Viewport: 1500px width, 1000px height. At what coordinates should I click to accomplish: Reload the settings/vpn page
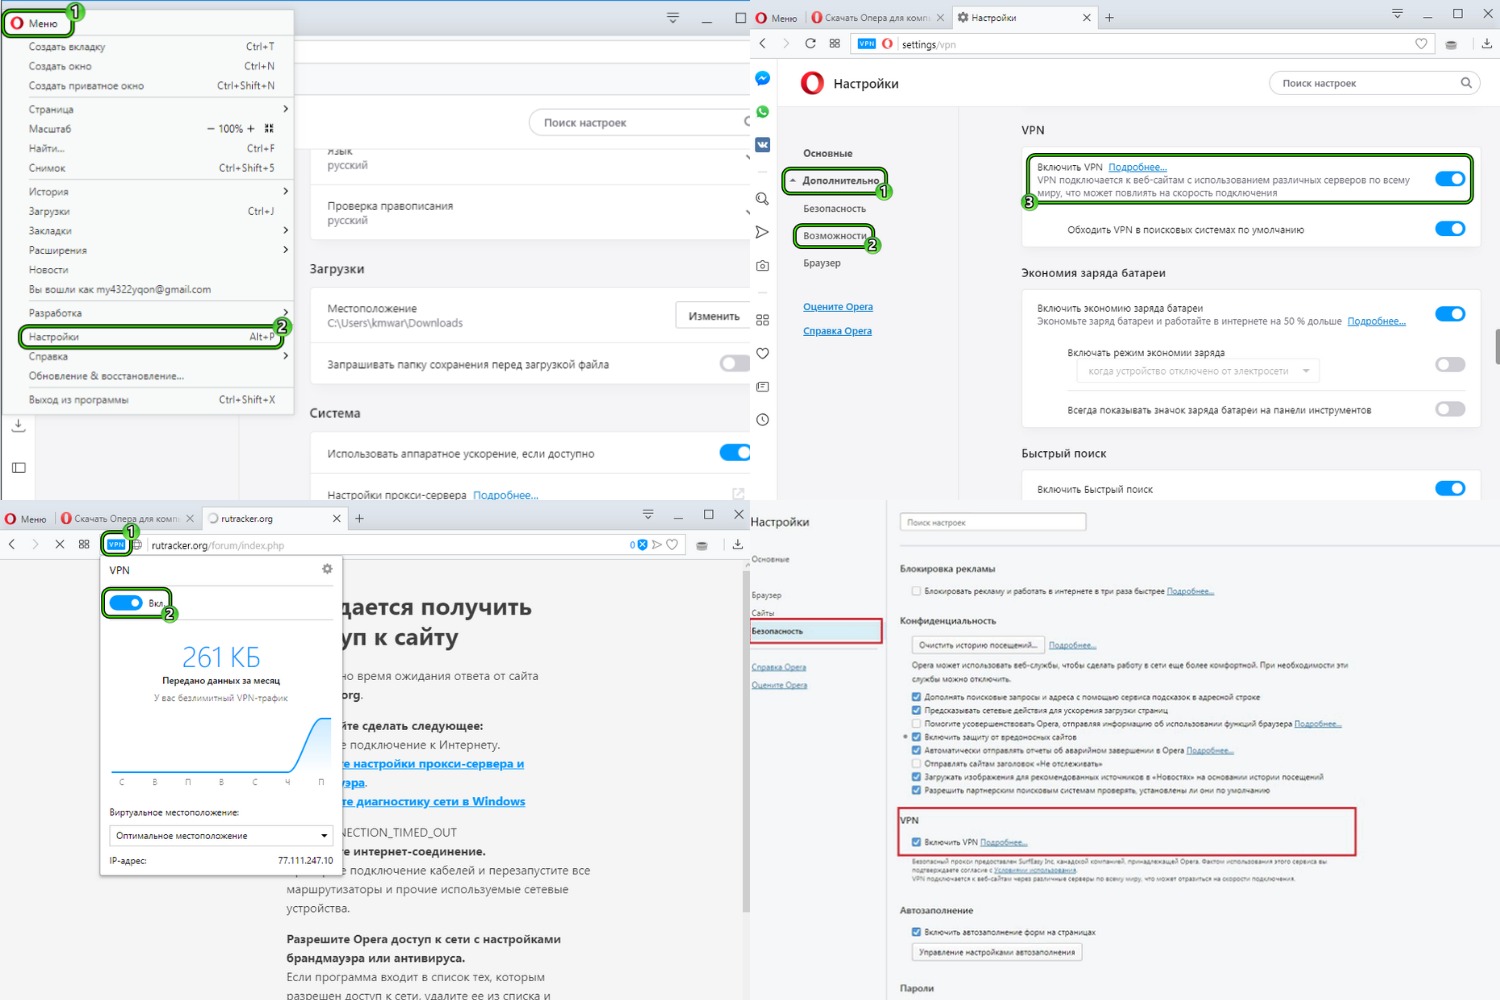(x=810, y=43)
